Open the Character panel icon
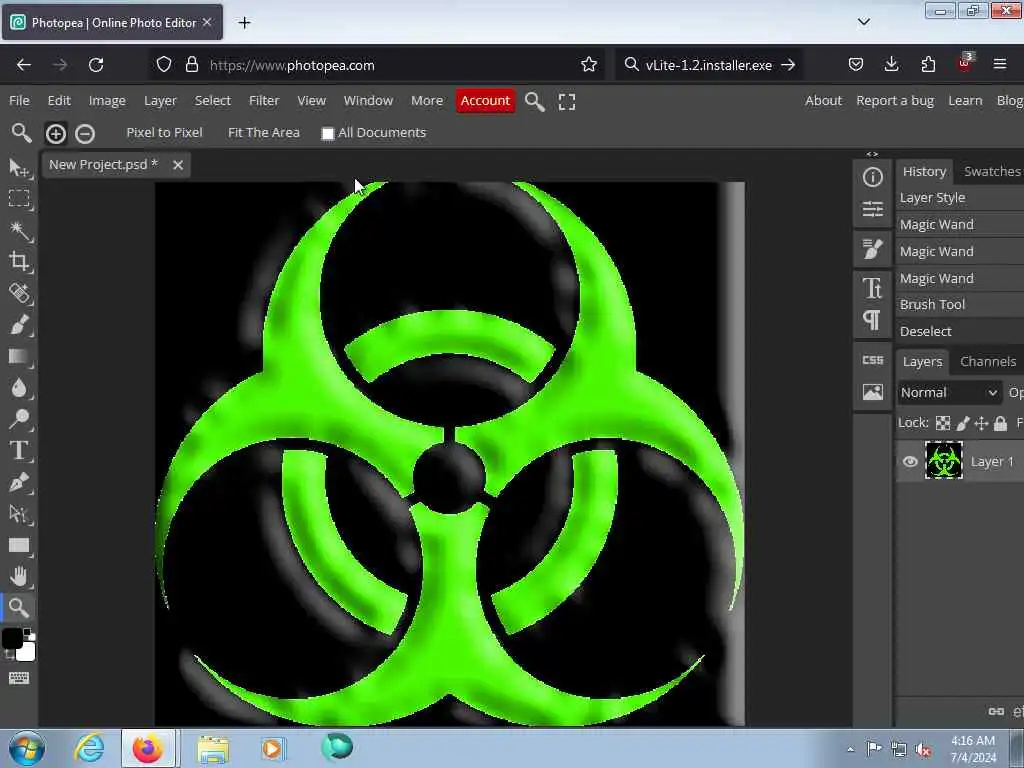 [x=872, y=288]
